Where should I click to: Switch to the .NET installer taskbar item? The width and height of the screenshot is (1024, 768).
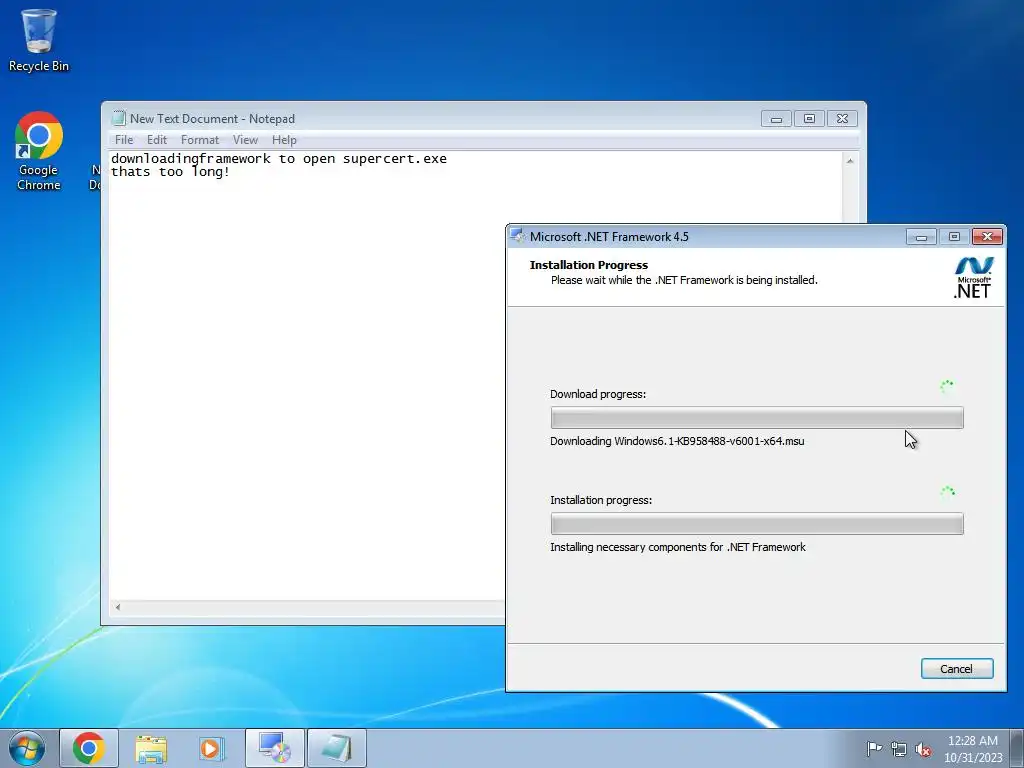pyautogui.click(x=274, y=748)
